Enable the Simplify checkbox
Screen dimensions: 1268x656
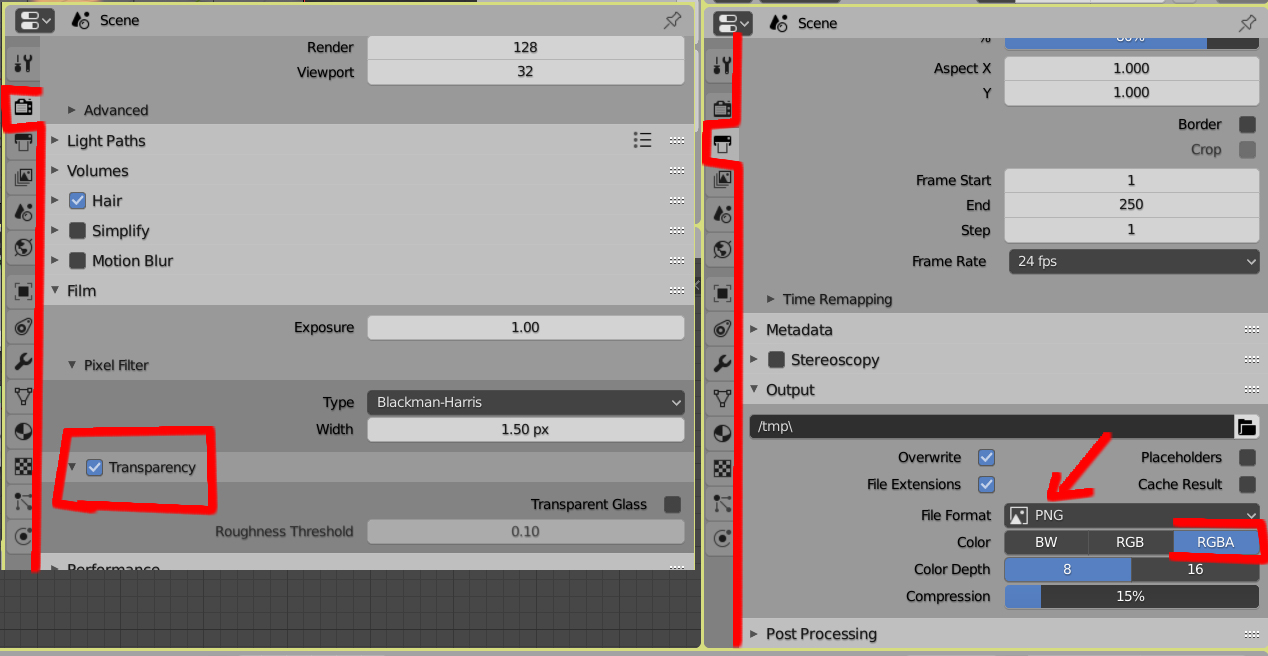point(77,230)
